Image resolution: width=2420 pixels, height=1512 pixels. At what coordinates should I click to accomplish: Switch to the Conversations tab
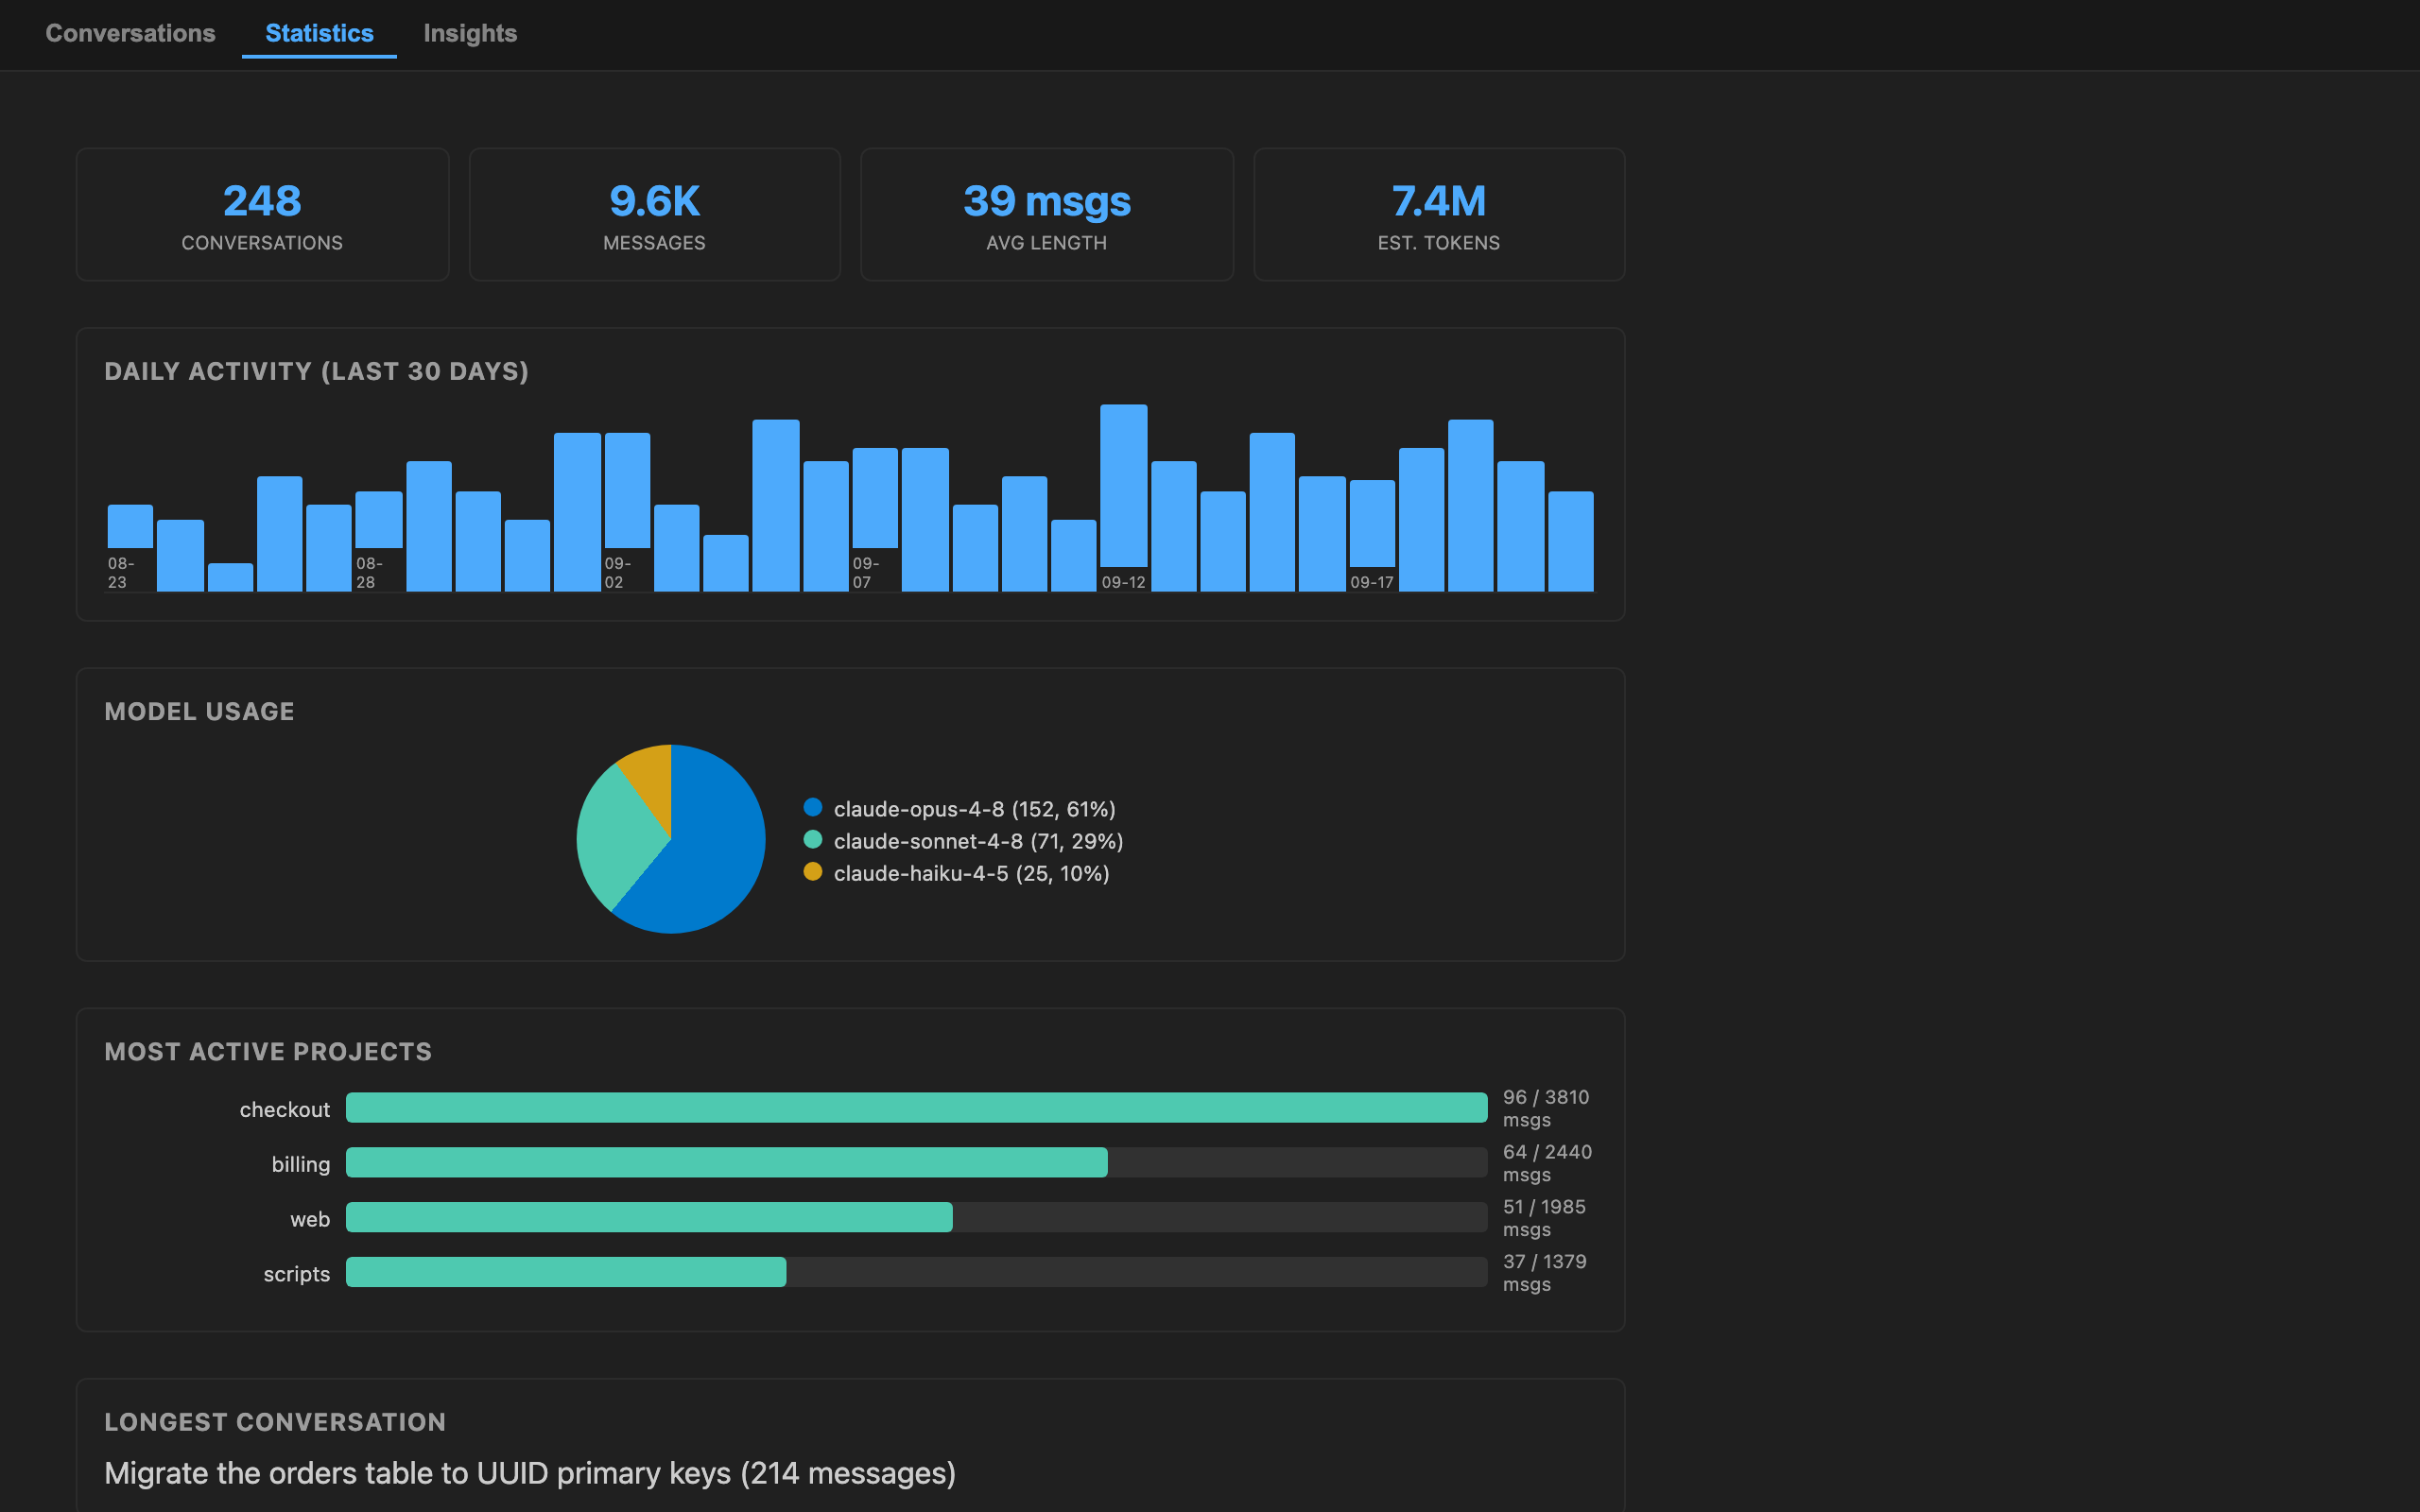coord(130,33)
